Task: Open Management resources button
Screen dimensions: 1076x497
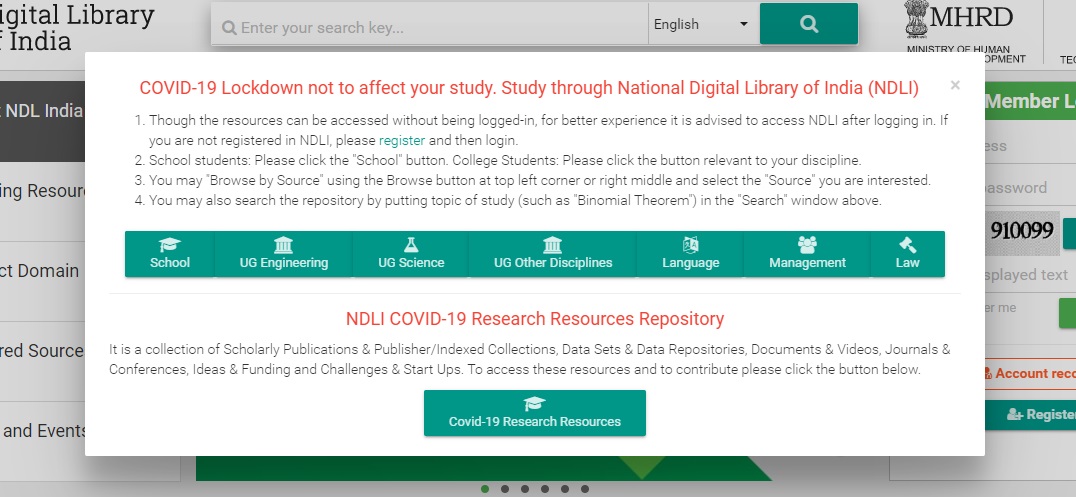Action: 807,254
